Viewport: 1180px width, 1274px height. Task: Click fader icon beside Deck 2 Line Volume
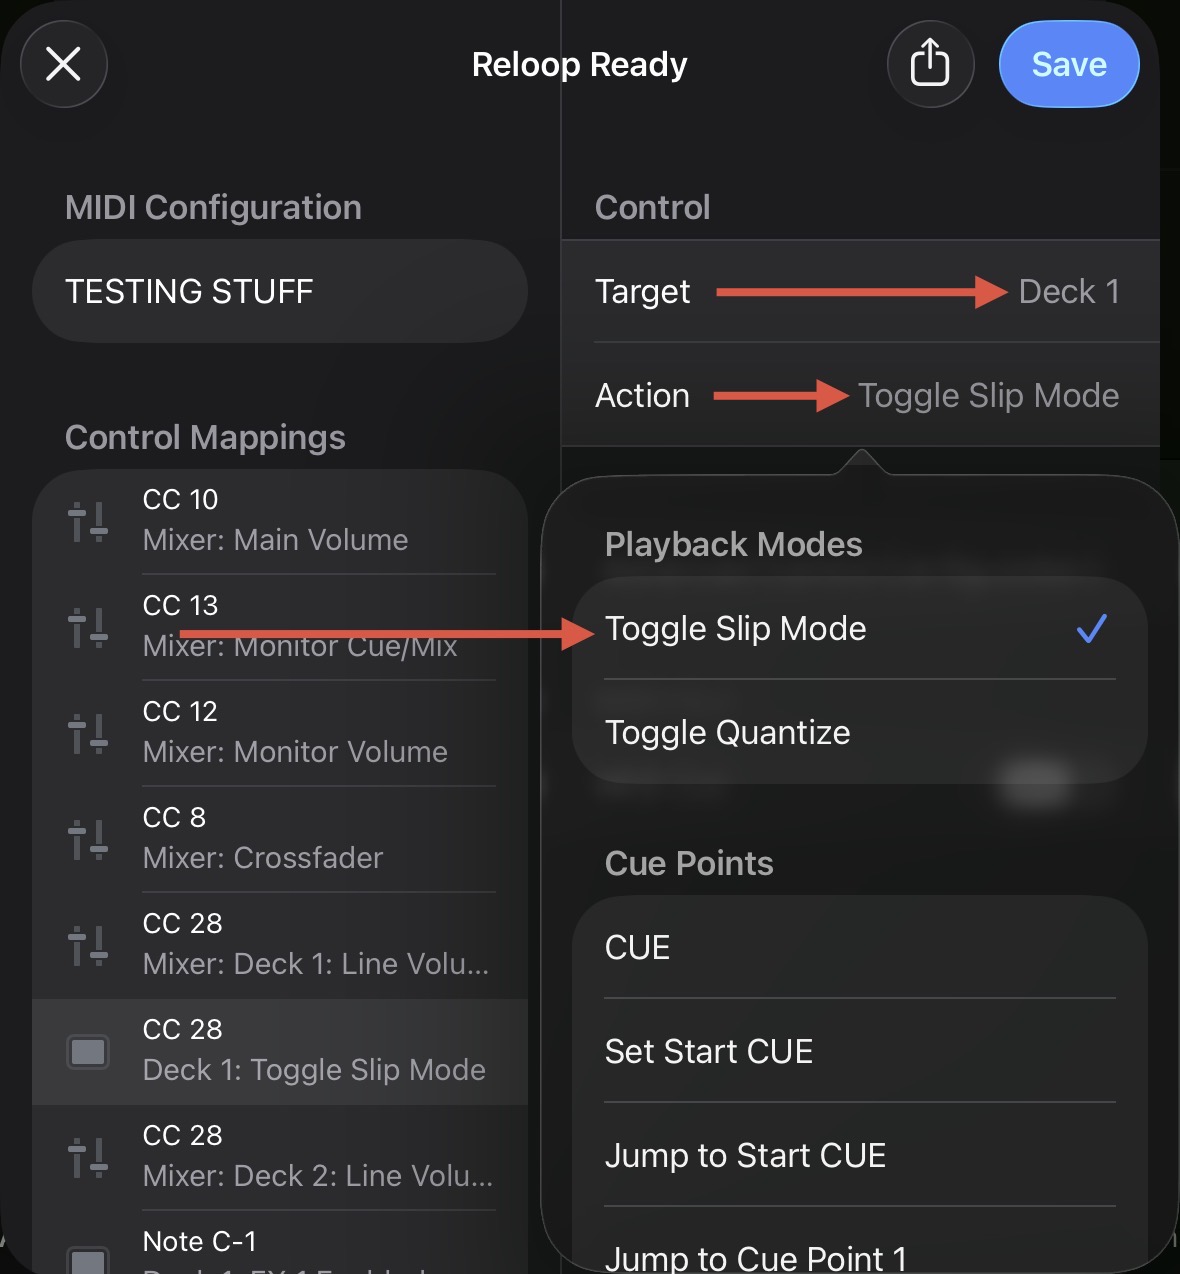pyautogui.click(x=88, y=1157)
